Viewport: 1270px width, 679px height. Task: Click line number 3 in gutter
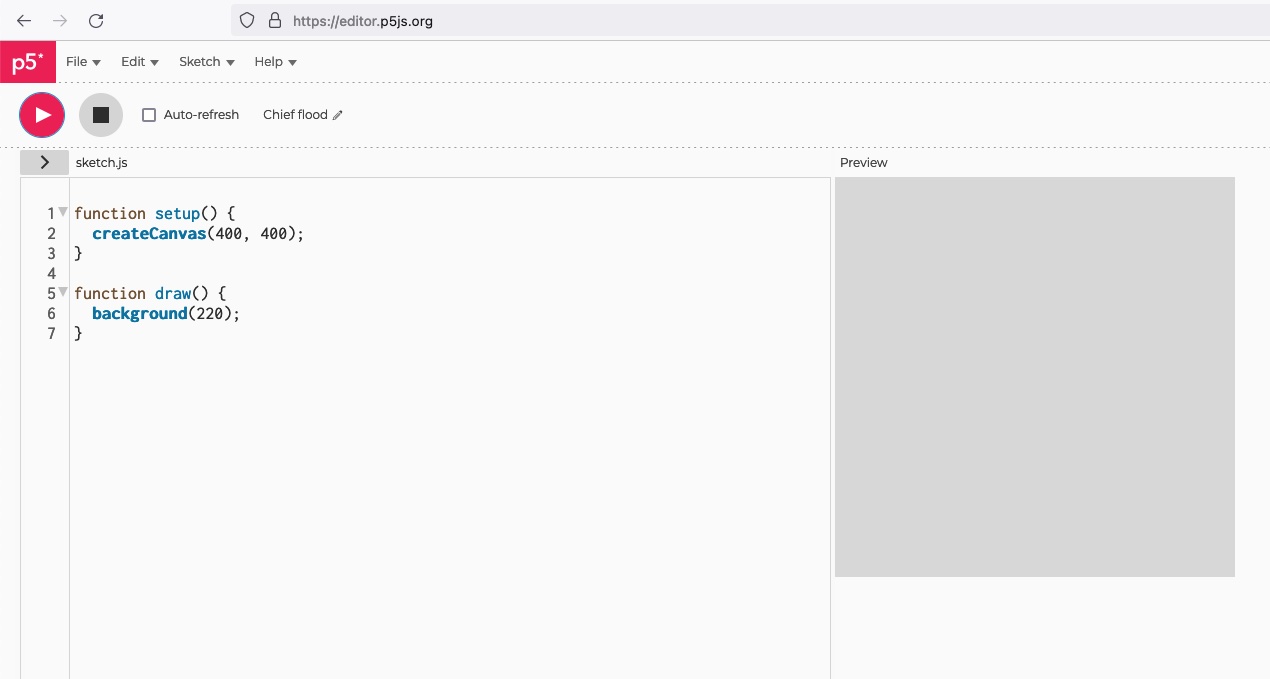52,253
